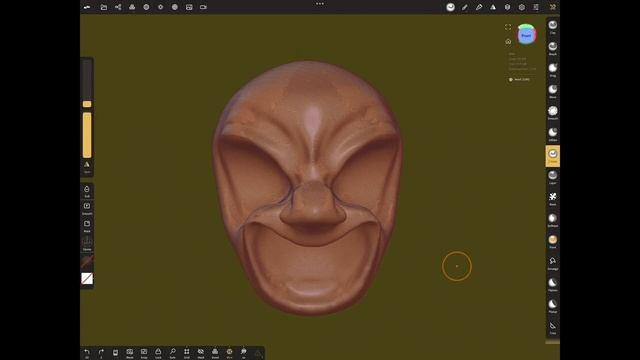Open the Interface layout menu in top bar
Viewport: 640px width, 360px height.
point(536,7)
